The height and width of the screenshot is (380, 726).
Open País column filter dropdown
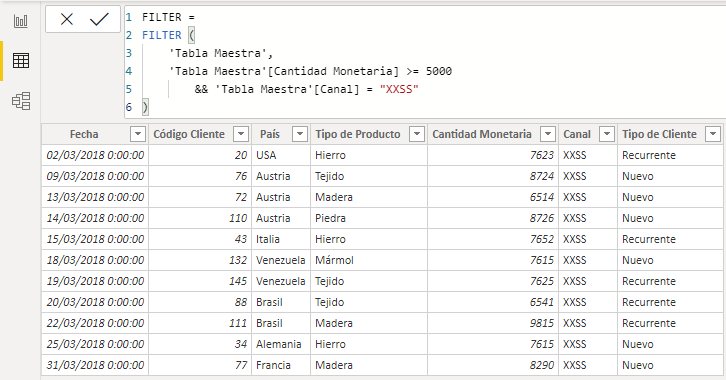[x=300, y=134]
